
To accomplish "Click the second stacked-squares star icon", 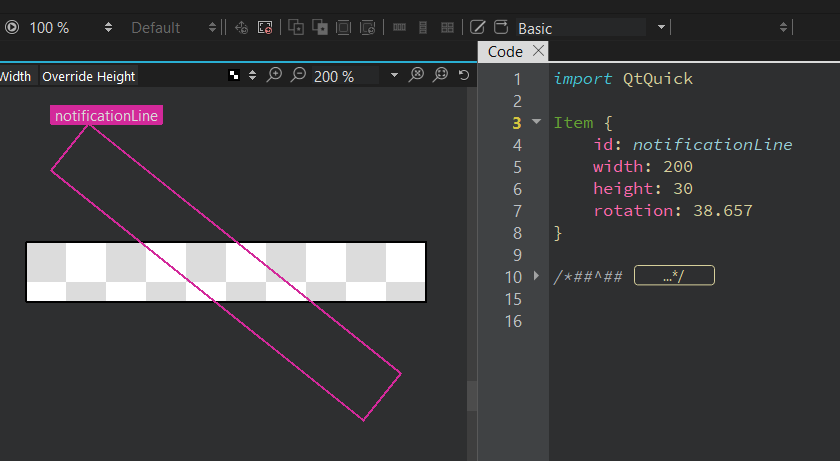I will click(320, 27).
